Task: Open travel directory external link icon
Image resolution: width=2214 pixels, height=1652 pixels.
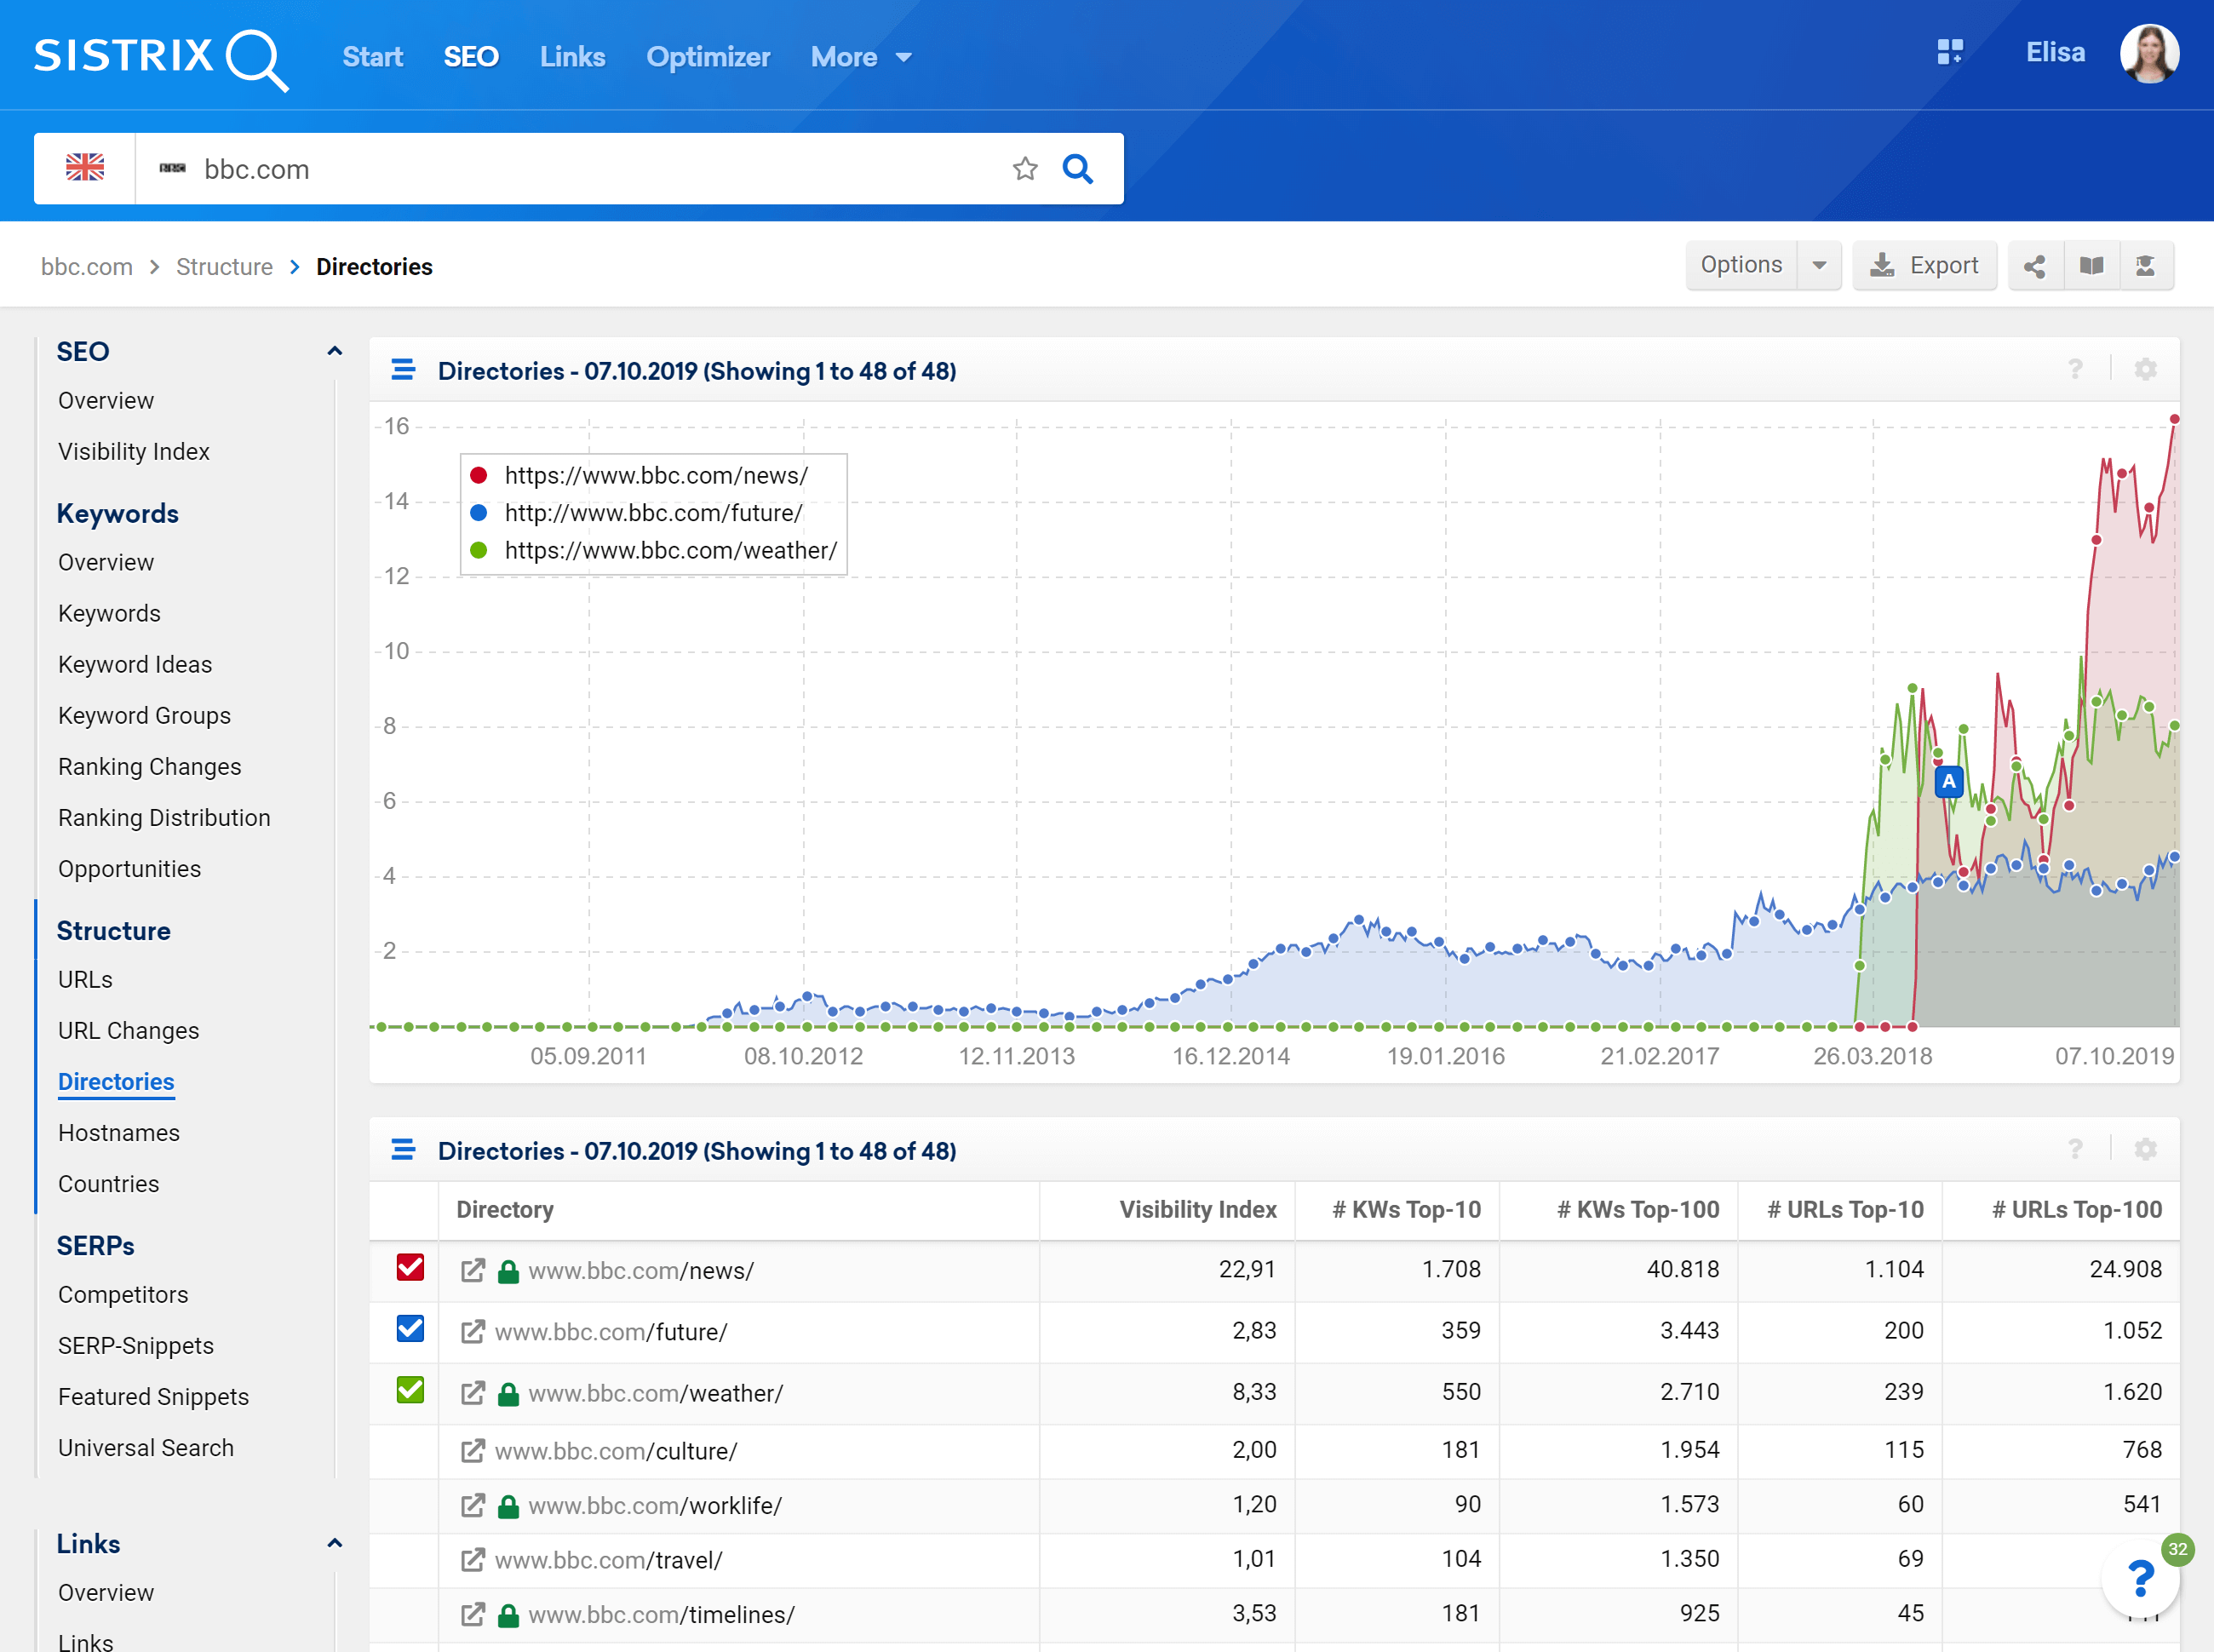Action: pos(473,1559)
